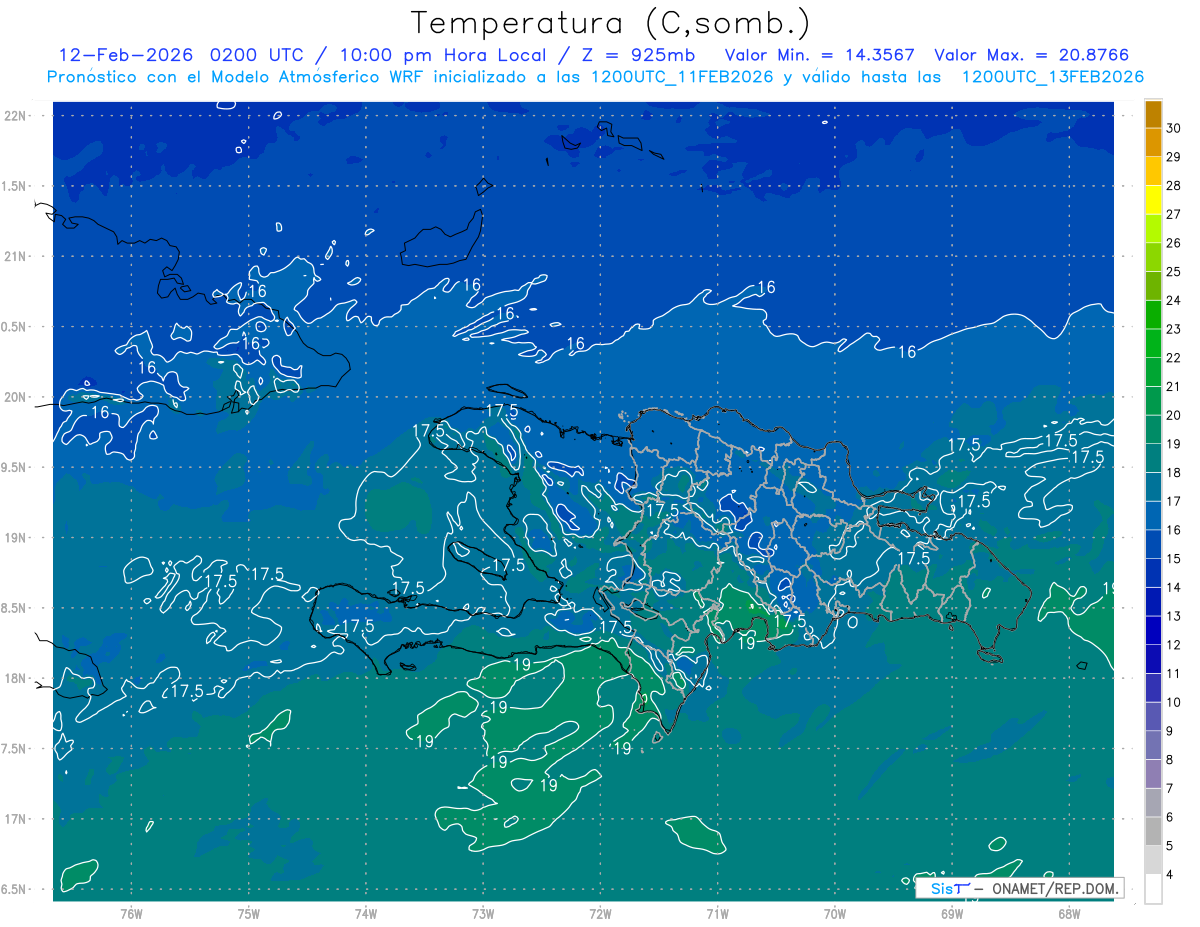Click the '74W' longitude label
Image resolution: width=1200 pixels, height=927 pixels.
tap(365, 913)
